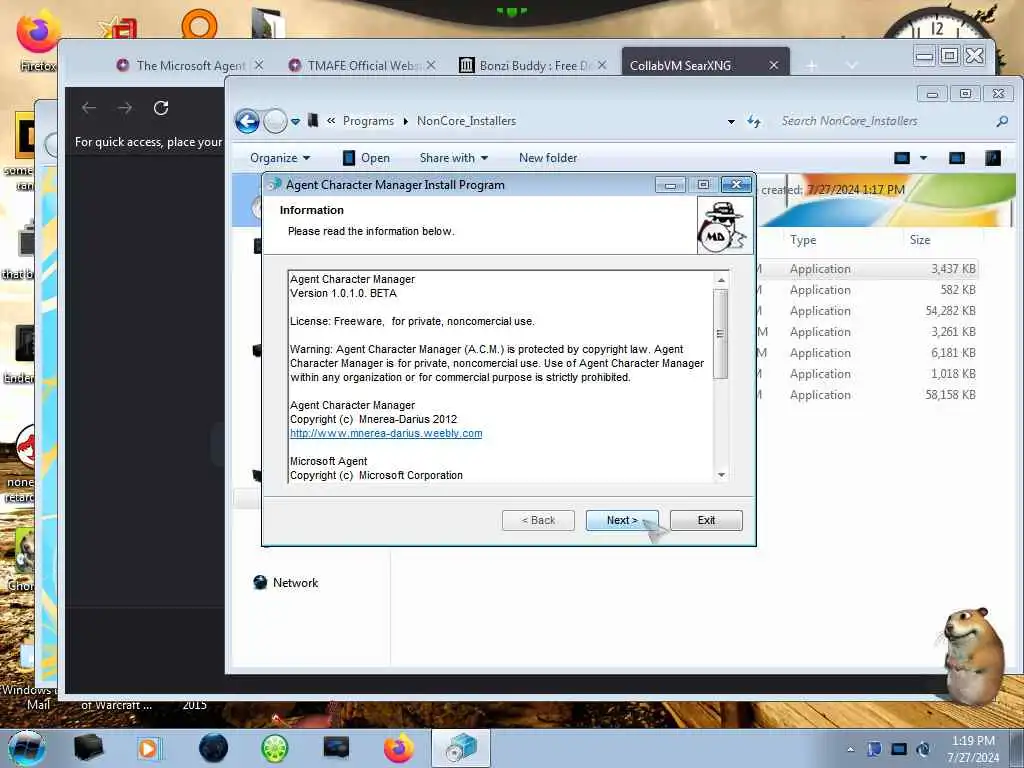Open the Organize menu
This screenshot has width=1024, height=768.
[280, 158]
